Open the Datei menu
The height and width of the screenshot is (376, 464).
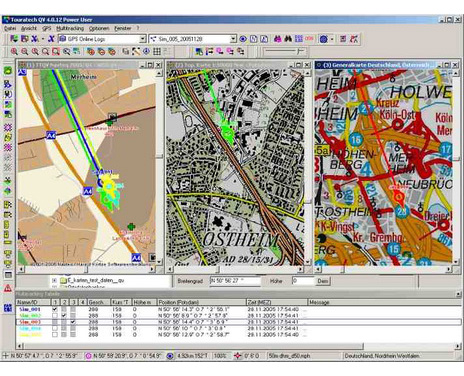coord(10,29)
